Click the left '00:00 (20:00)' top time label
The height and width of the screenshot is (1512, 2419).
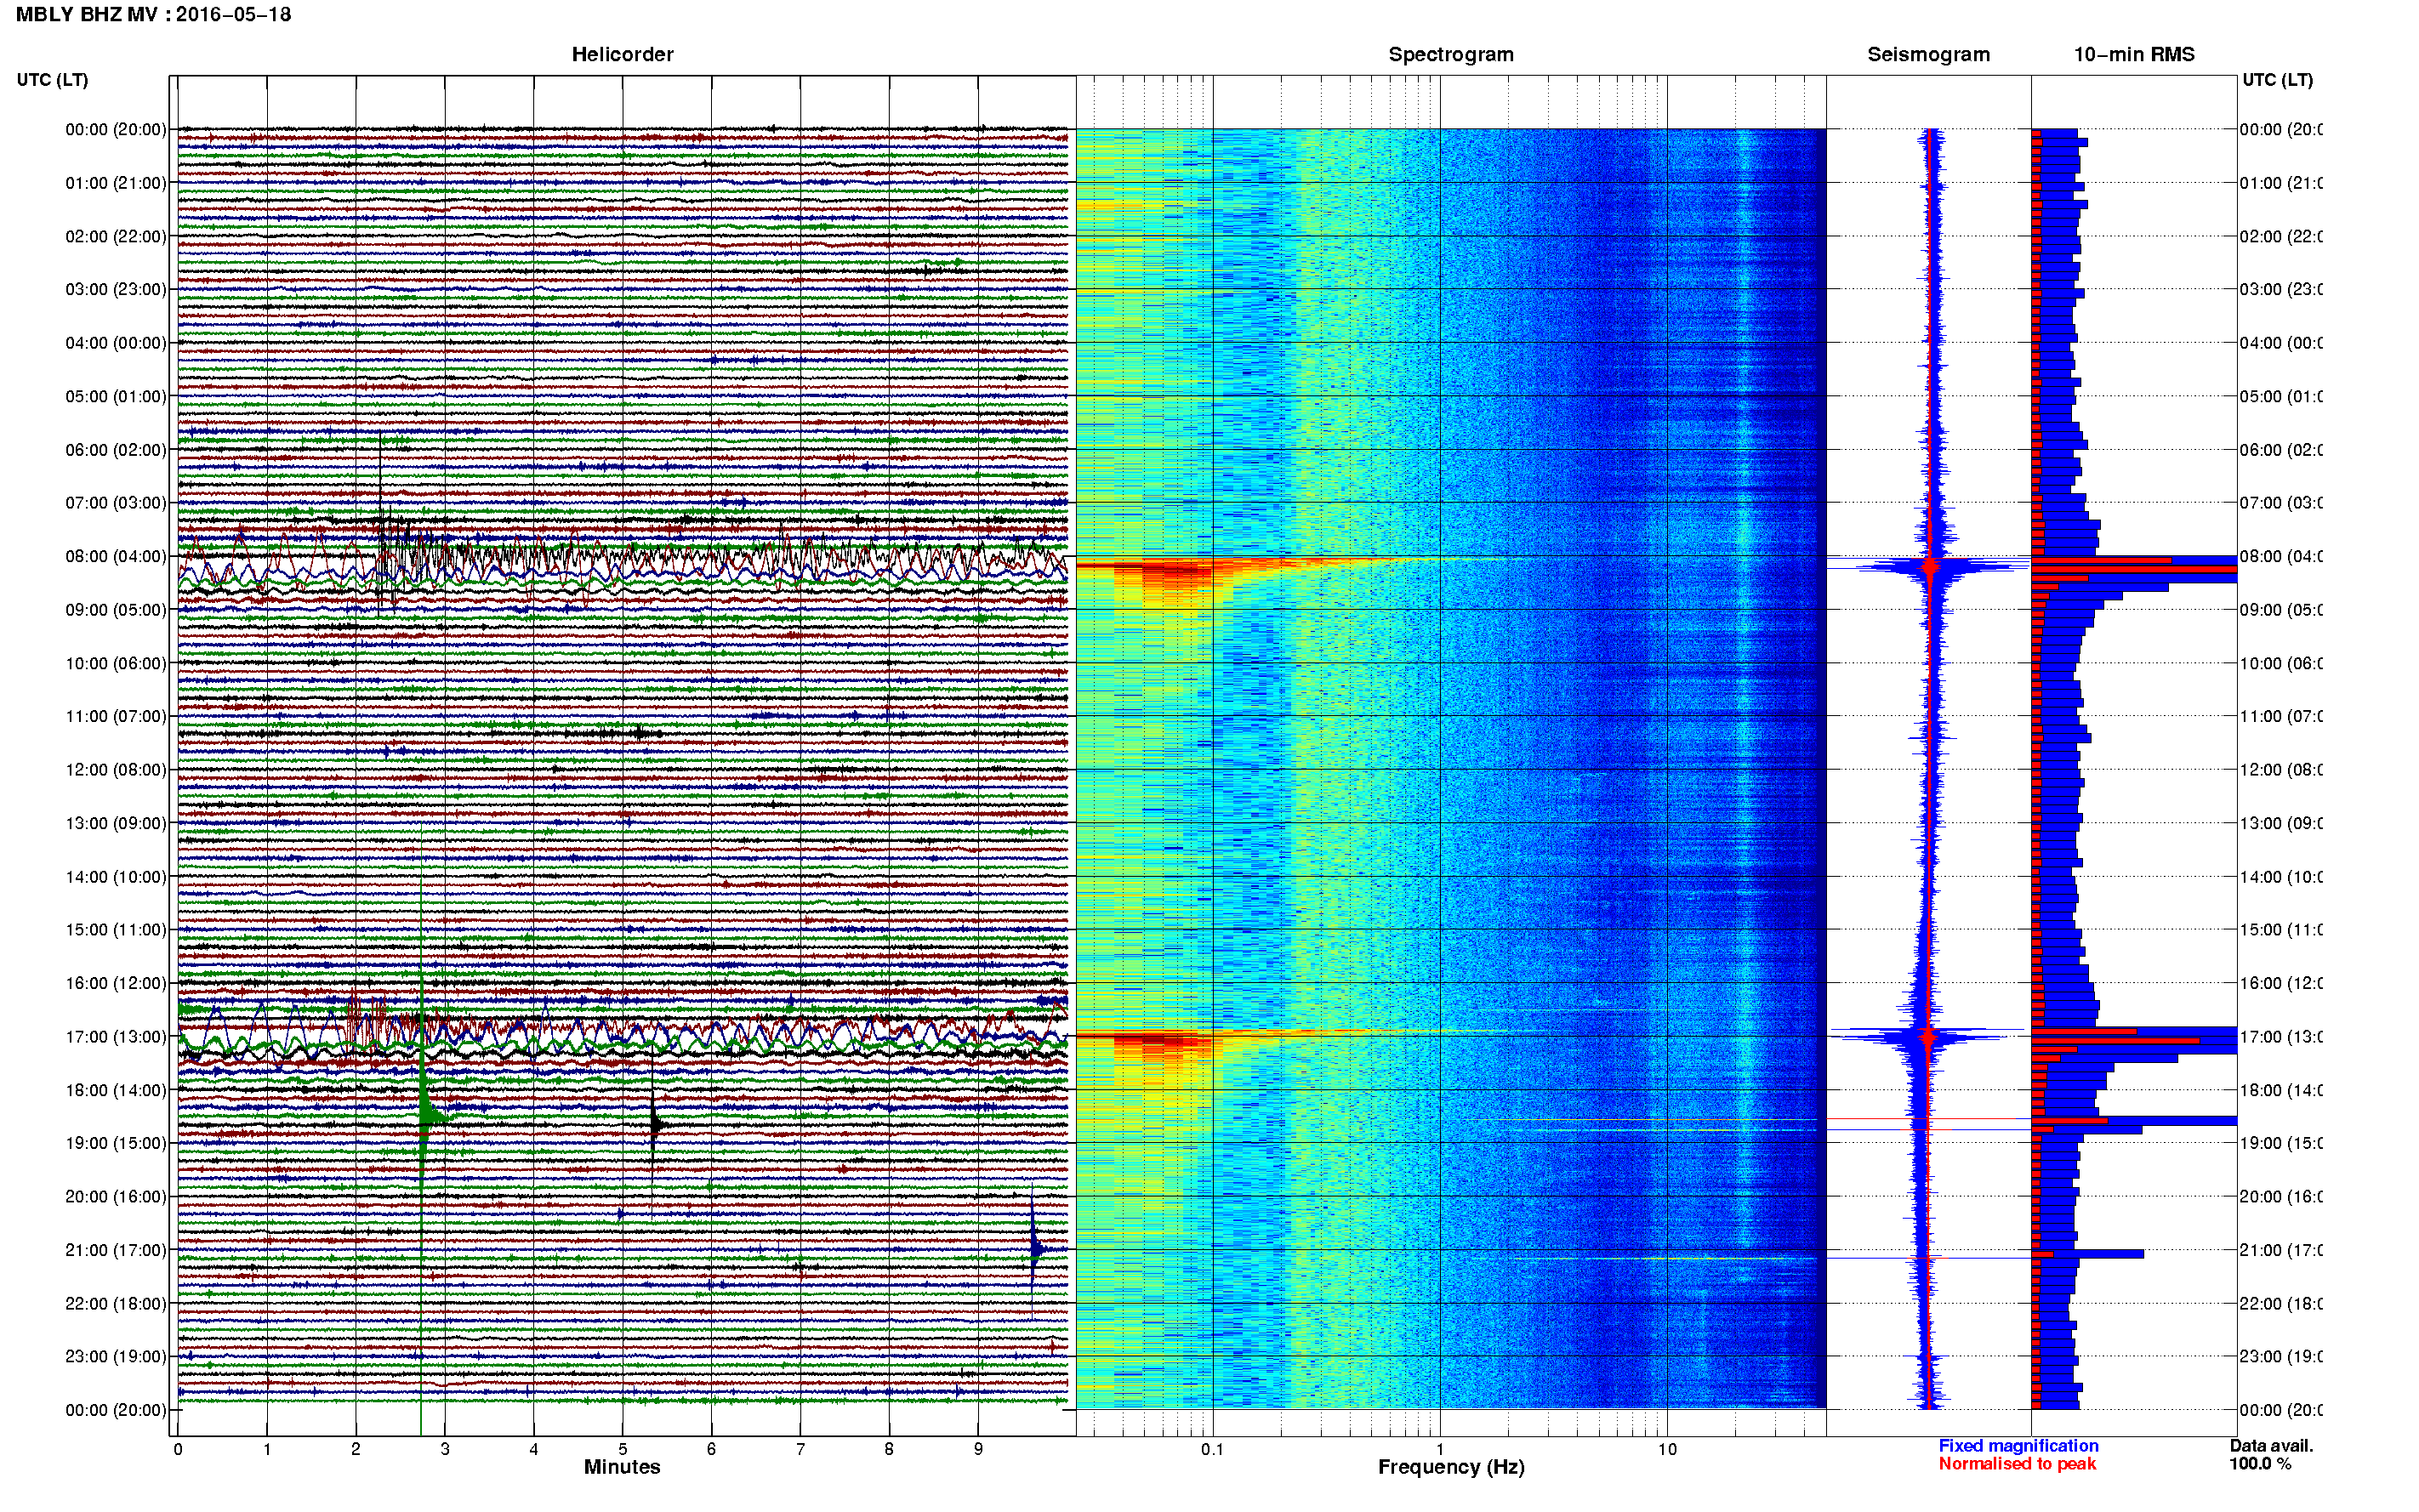(x=116, y=130)
